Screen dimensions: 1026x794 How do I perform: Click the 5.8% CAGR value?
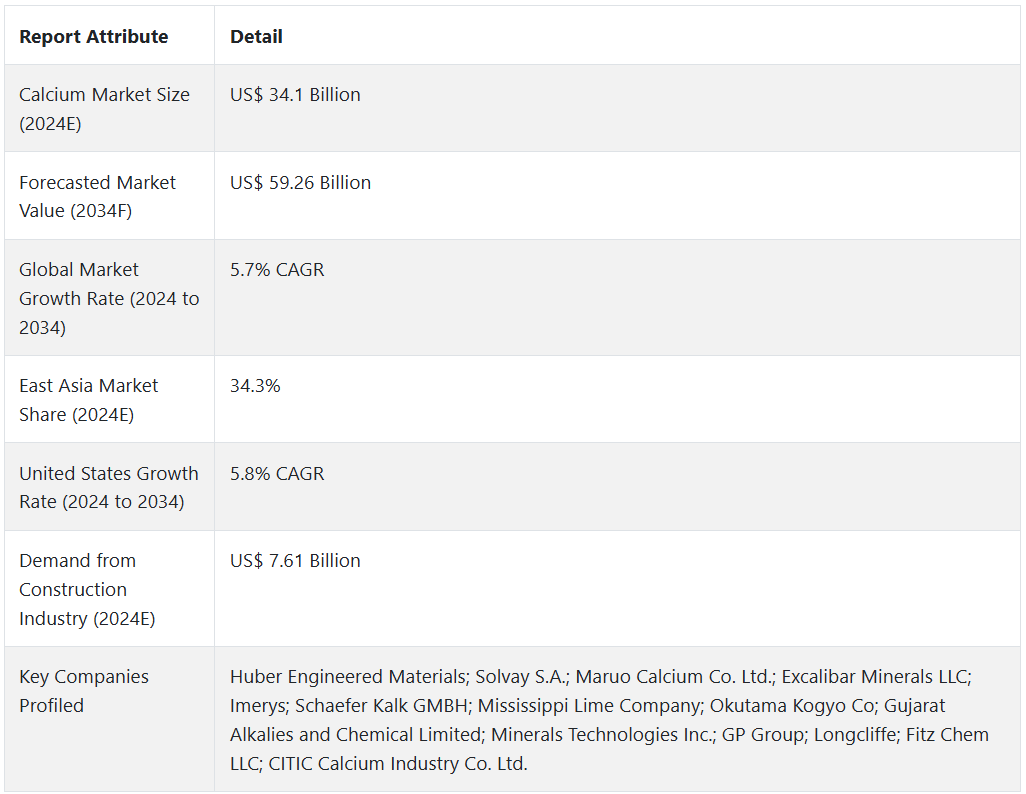coord(277,474)
